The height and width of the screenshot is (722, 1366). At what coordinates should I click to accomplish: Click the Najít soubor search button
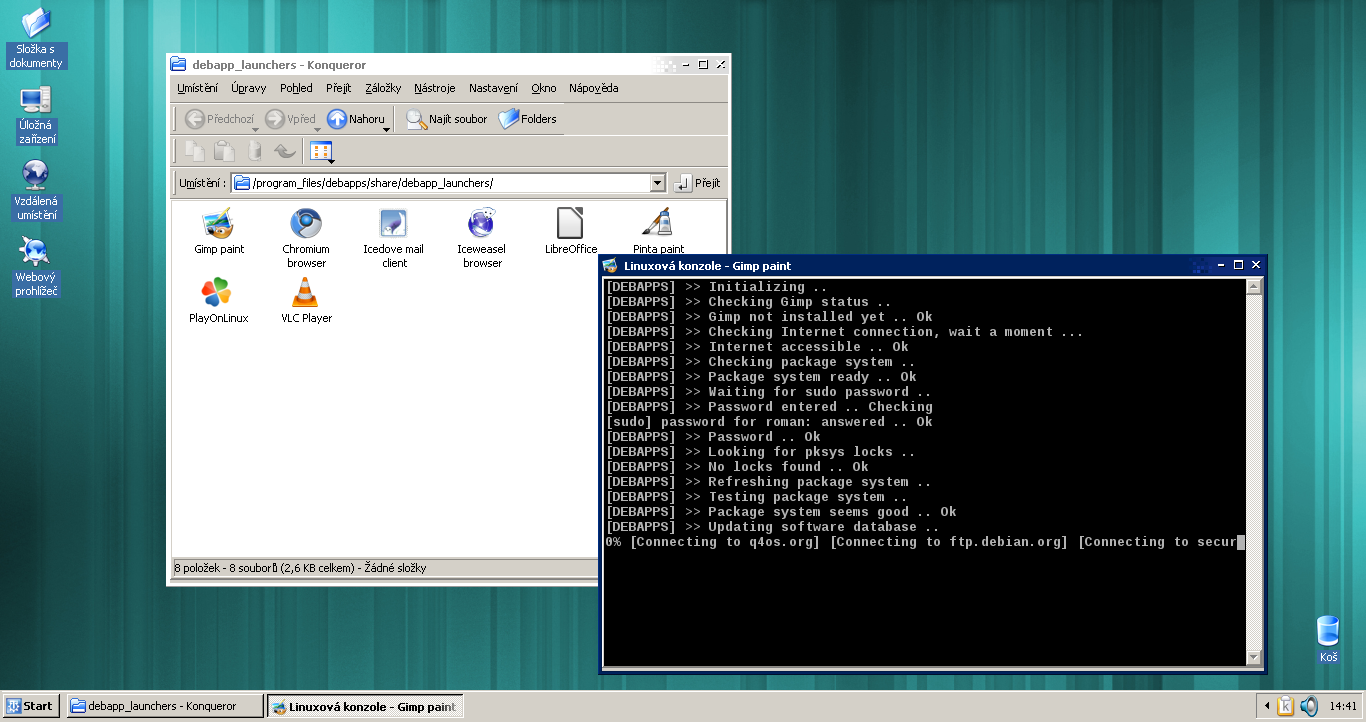tap(447, 119)
